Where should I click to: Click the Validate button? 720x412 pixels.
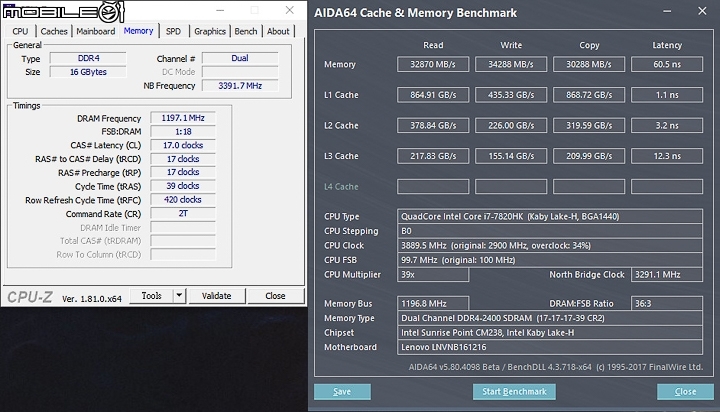[216, 296]
